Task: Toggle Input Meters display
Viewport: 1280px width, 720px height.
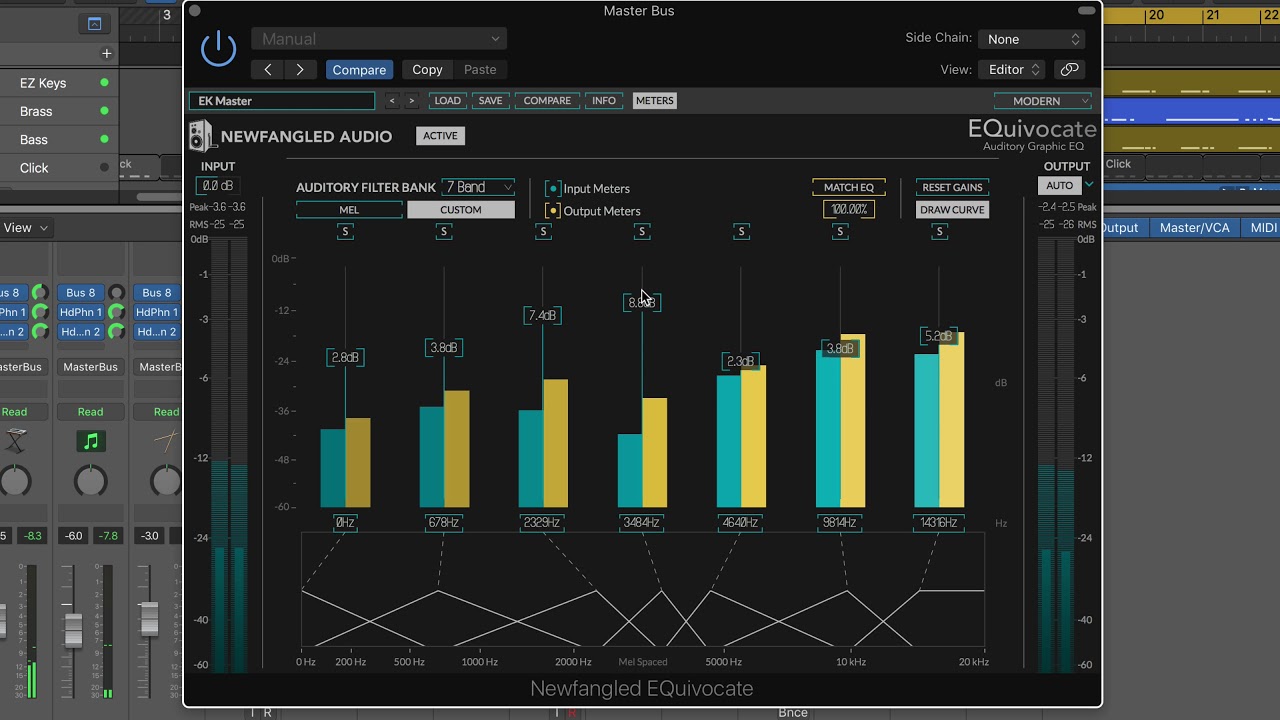Action: 552,188
